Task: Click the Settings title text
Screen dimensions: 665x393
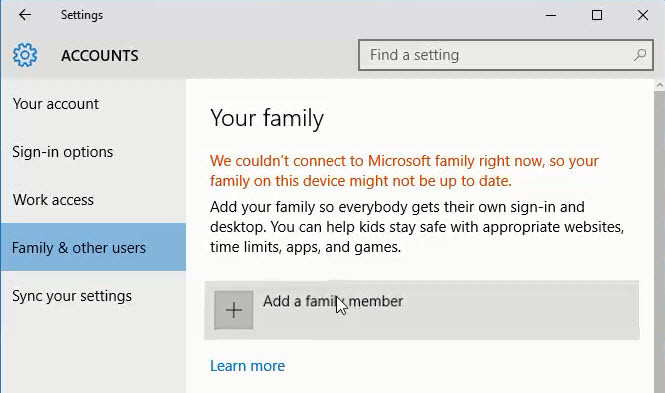Action: [82, 15]
